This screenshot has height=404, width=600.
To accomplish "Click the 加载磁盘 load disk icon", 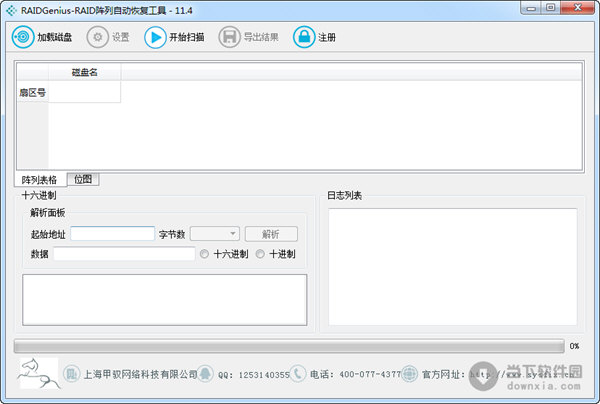I will (x=23, y=37).
